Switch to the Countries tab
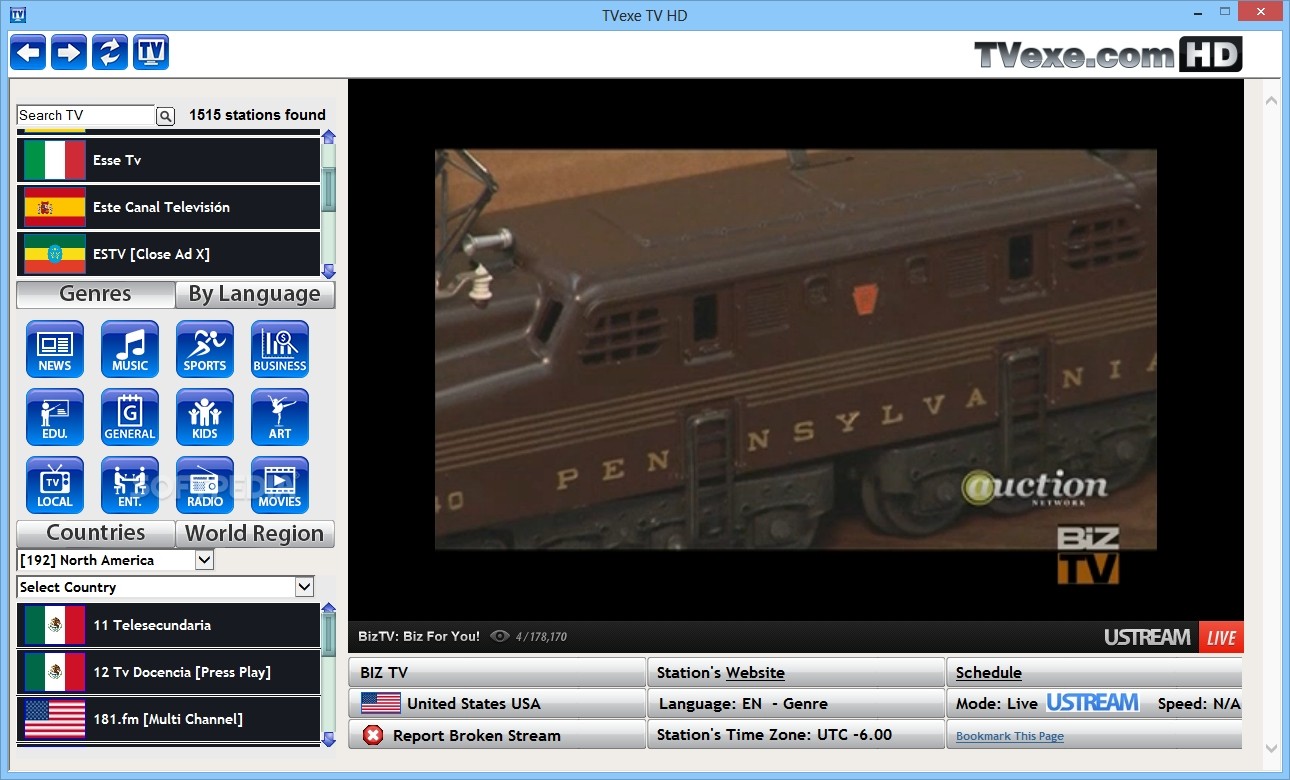The width and height of the screenshot is (1290, 780). click(96, 533)
